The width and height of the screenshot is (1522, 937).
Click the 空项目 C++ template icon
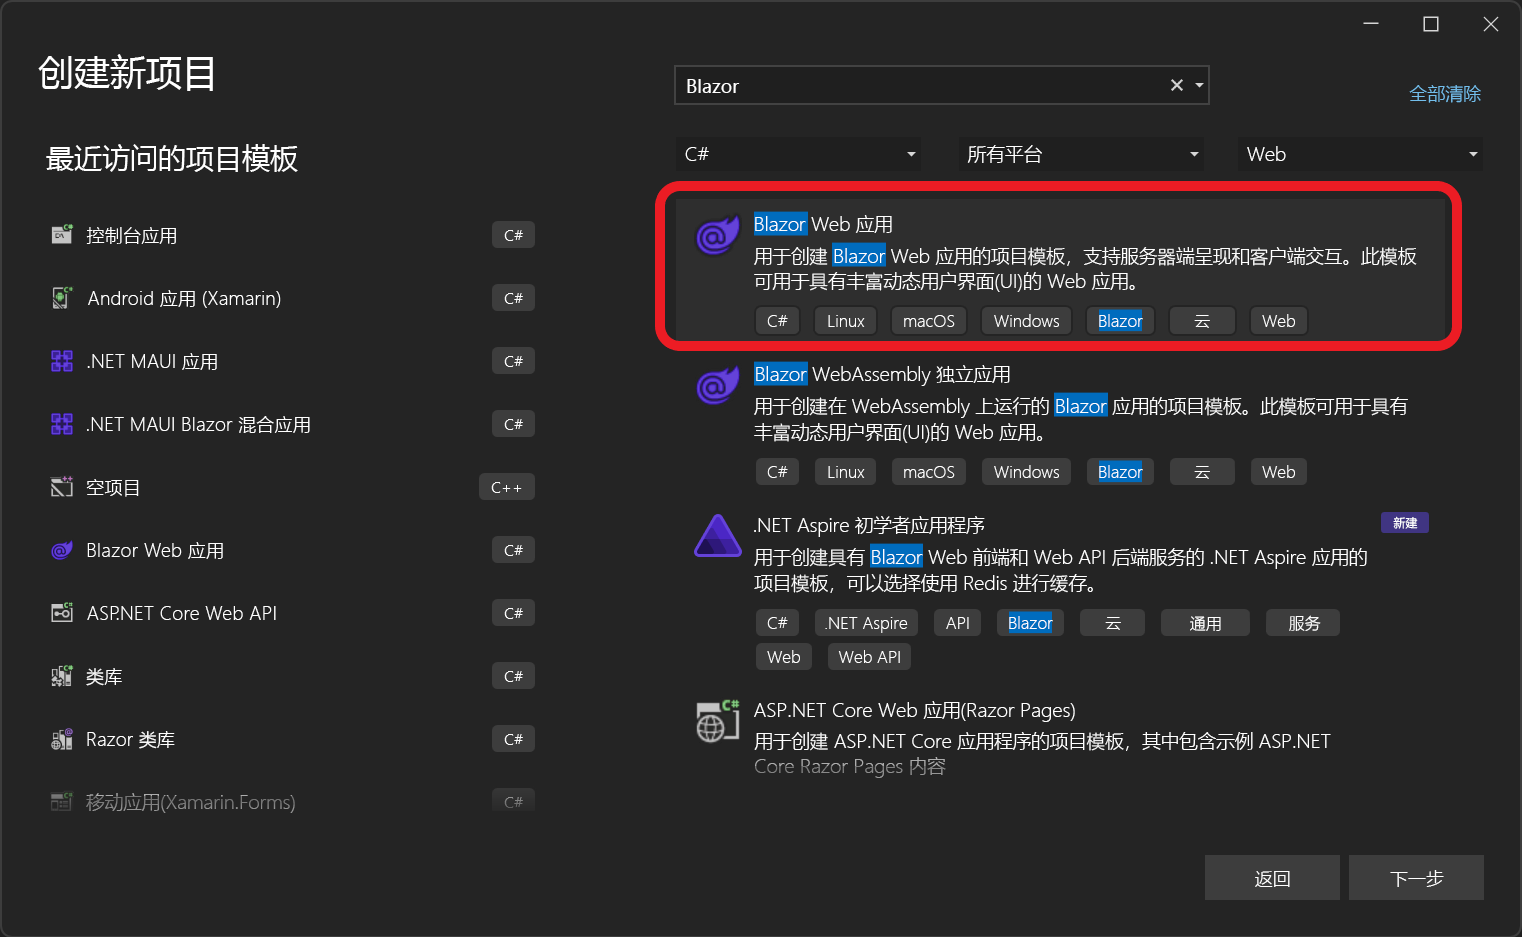pos(62,487)
